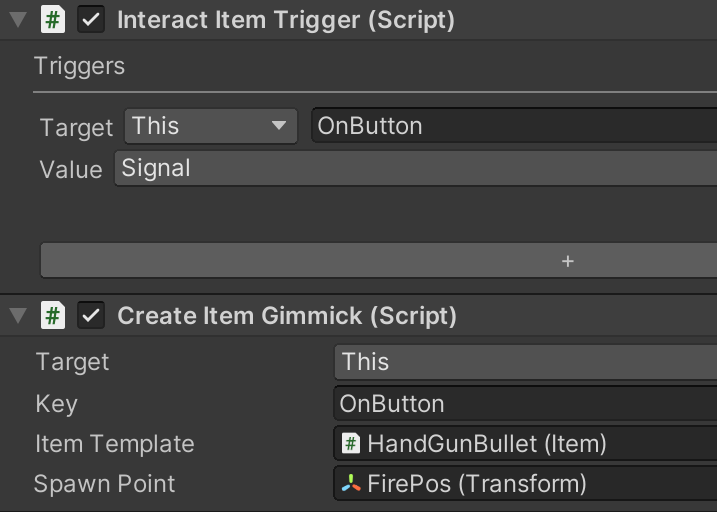Click the Triggers section label
Image resolution: width=717 pixels, height=512 pixels.
point(79,66)
